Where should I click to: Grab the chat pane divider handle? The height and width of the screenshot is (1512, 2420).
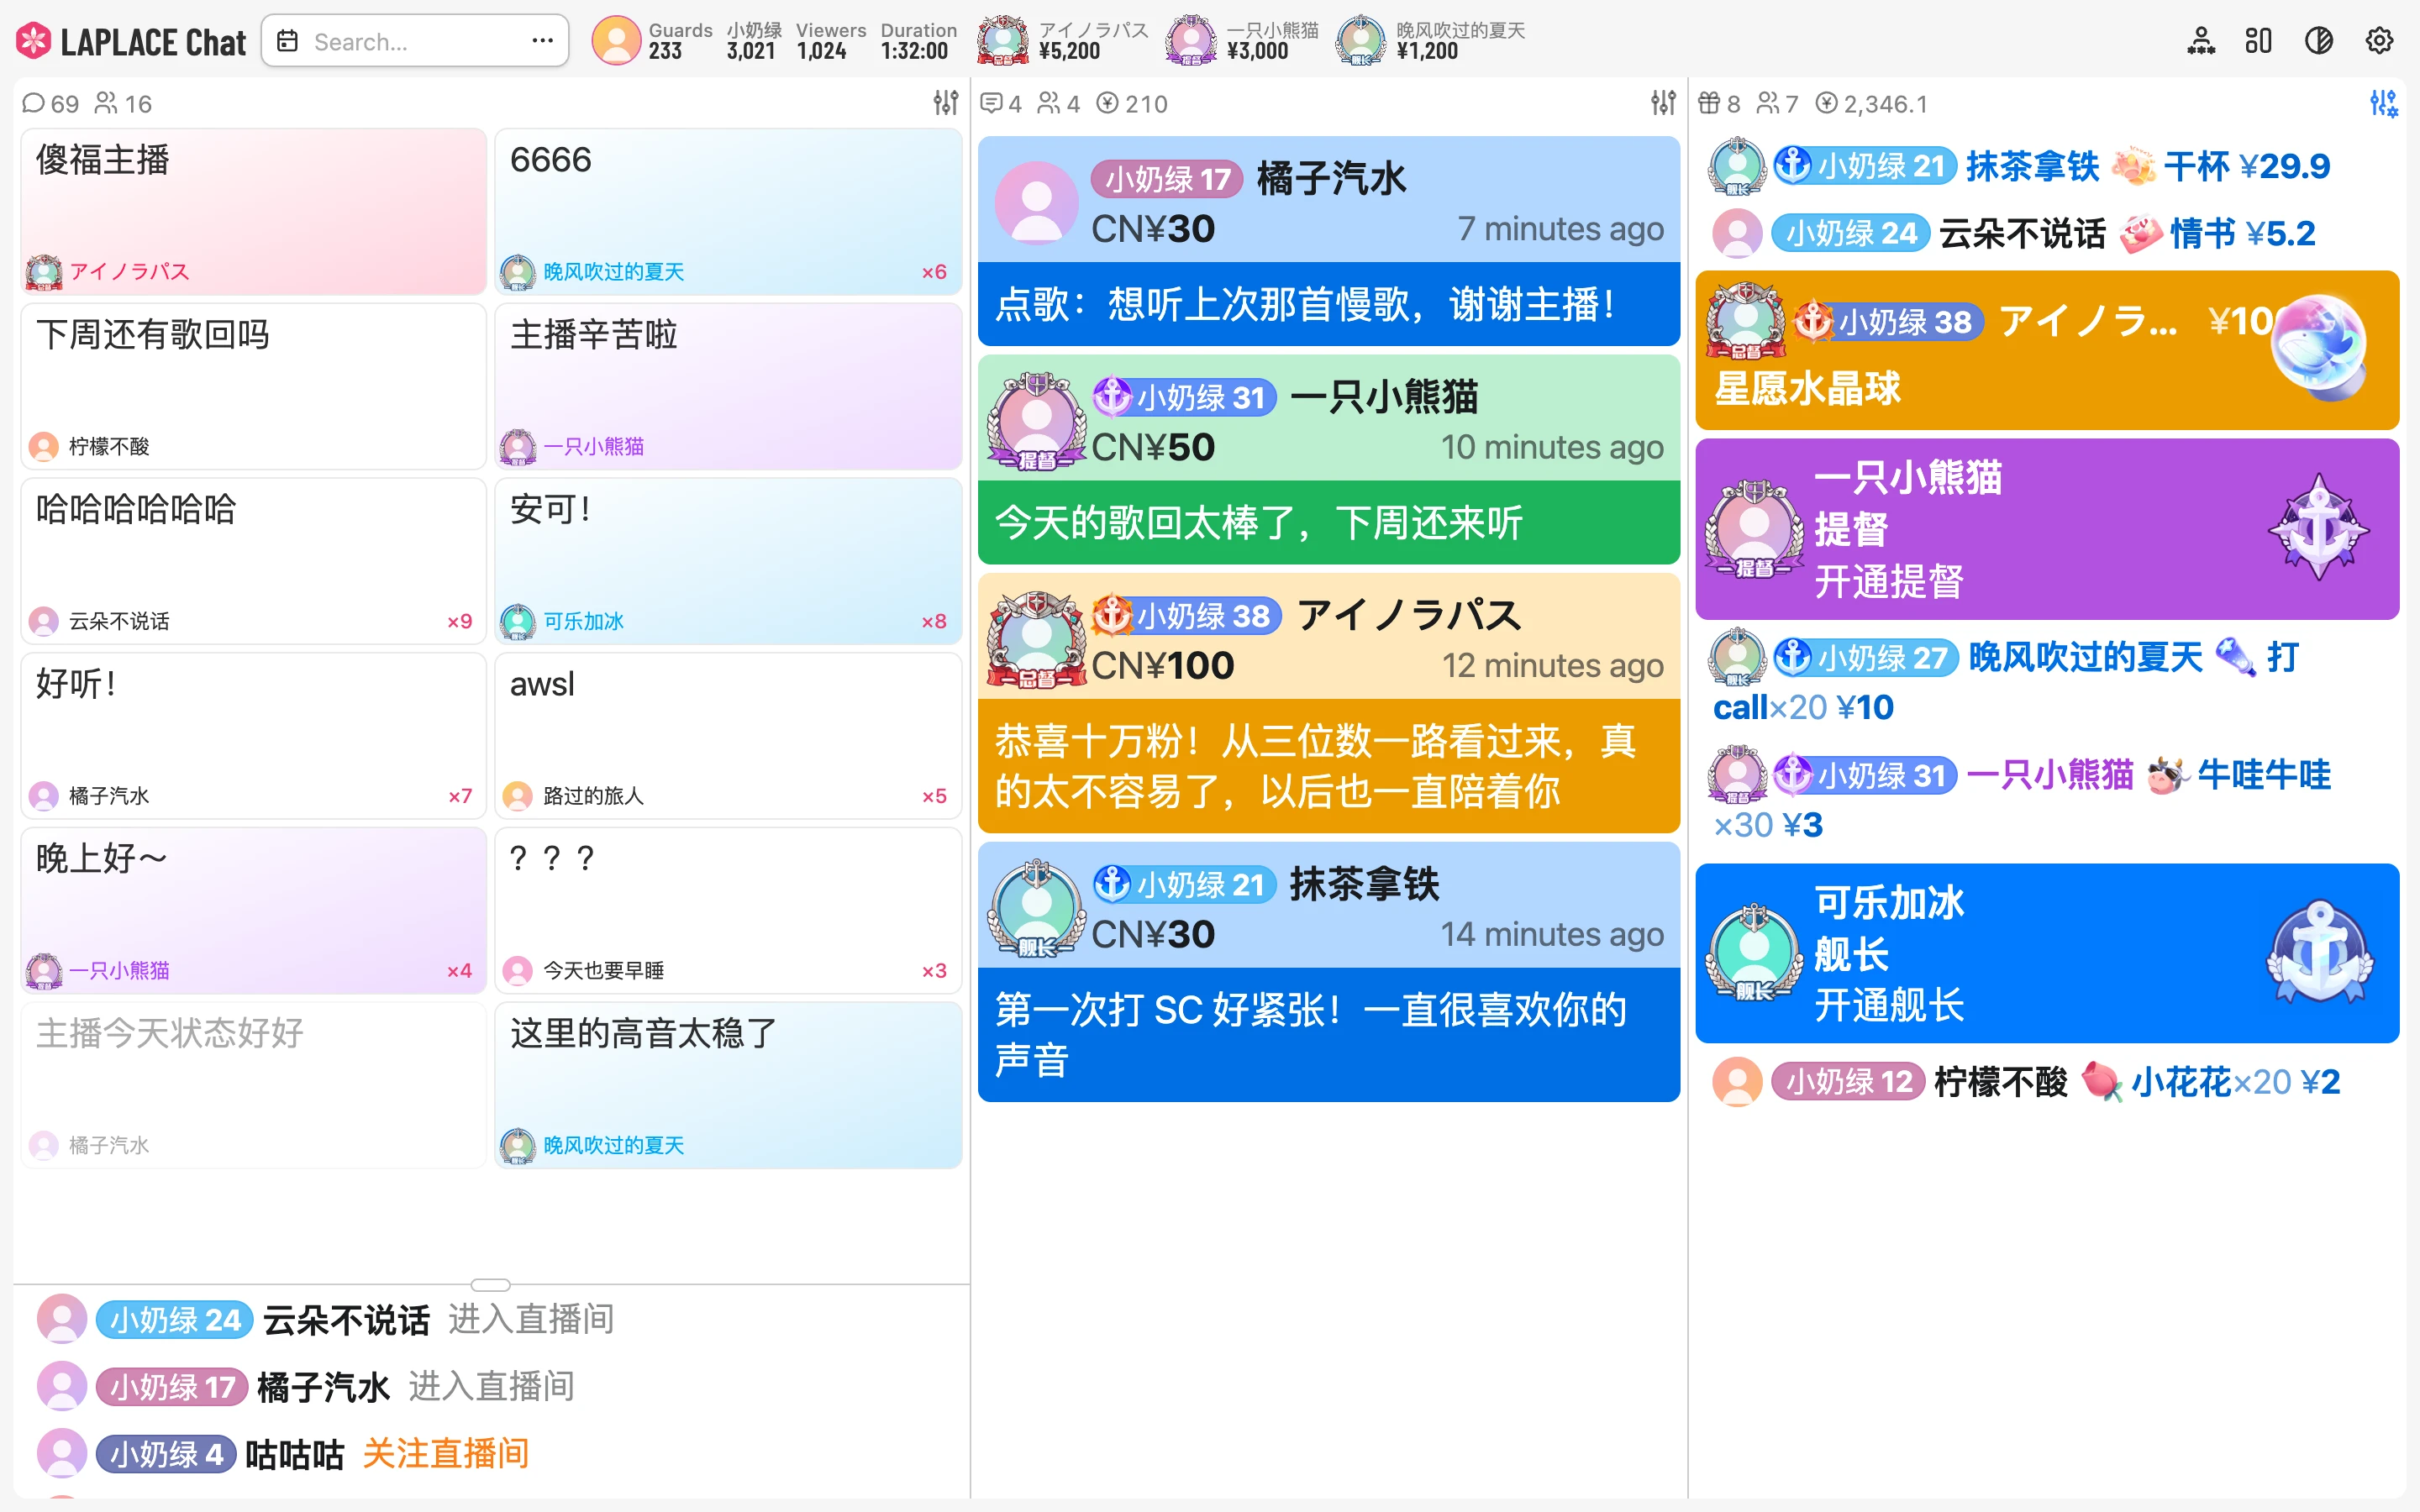click(490, 1284)
